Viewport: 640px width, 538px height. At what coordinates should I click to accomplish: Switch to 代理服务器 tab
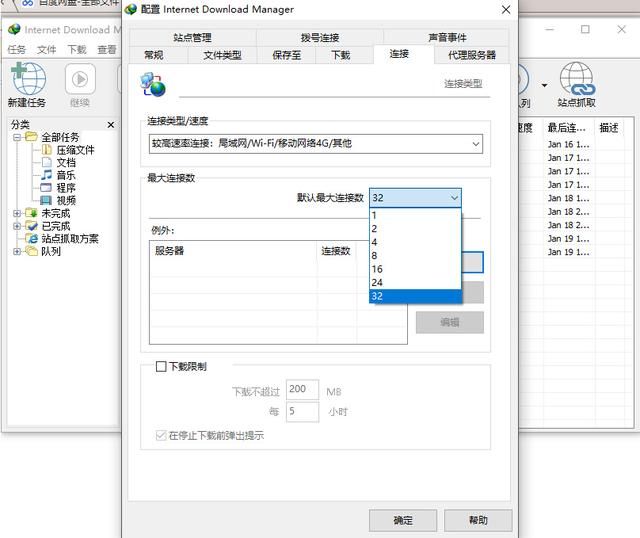tap(472, 55)
